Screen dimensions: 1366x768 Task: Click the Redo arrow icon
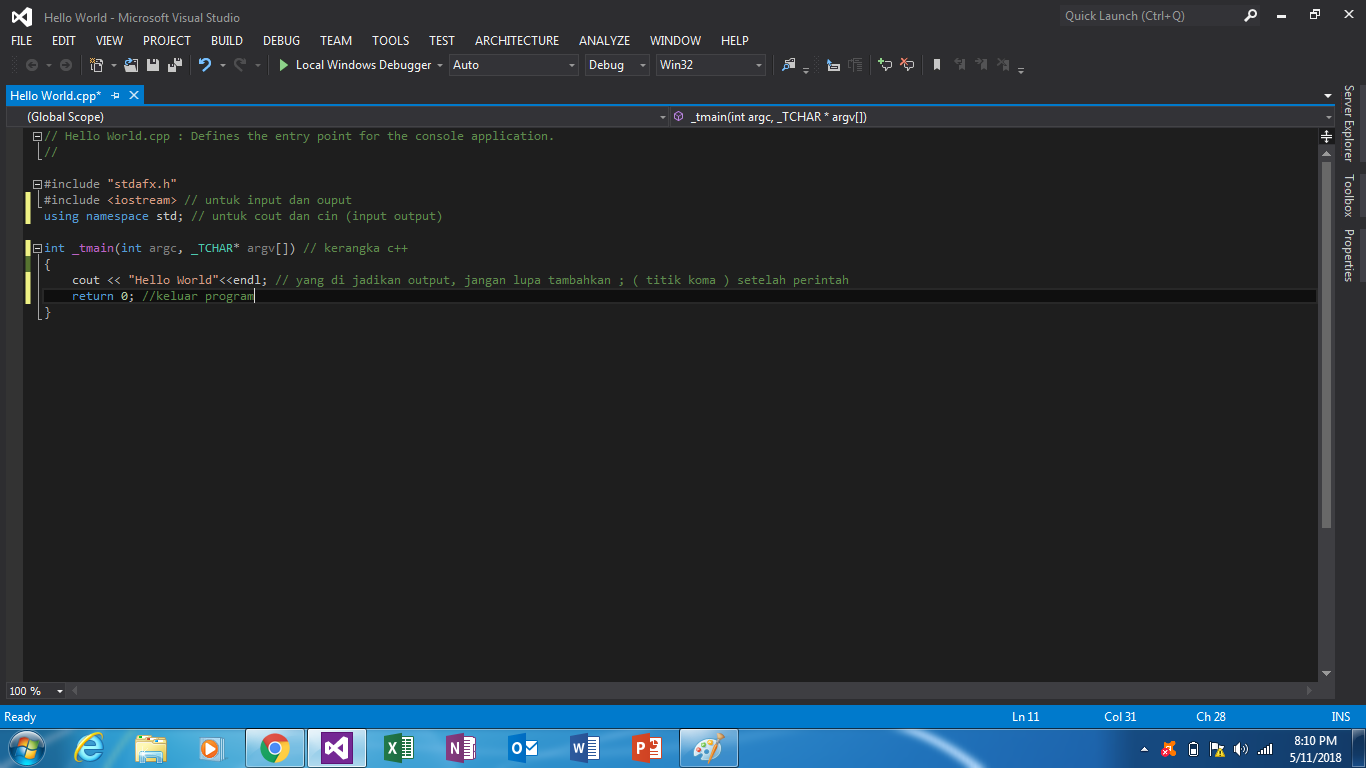pos(240,65)
